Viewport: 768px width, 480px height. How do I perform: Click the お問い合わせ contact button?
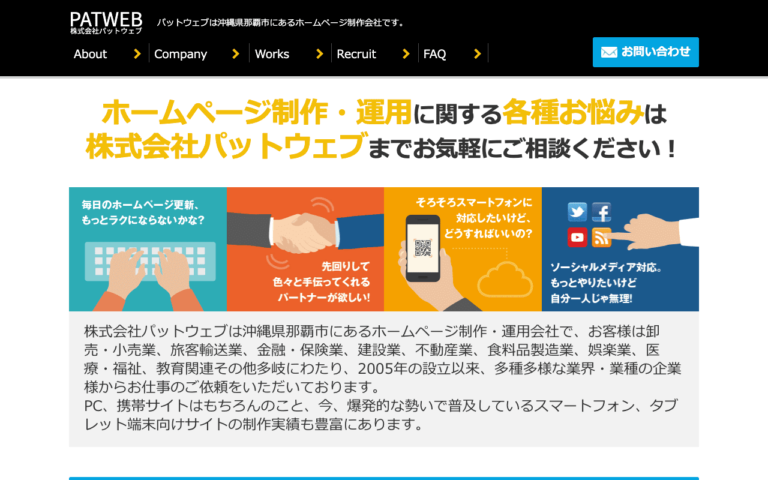click(646, 52)
